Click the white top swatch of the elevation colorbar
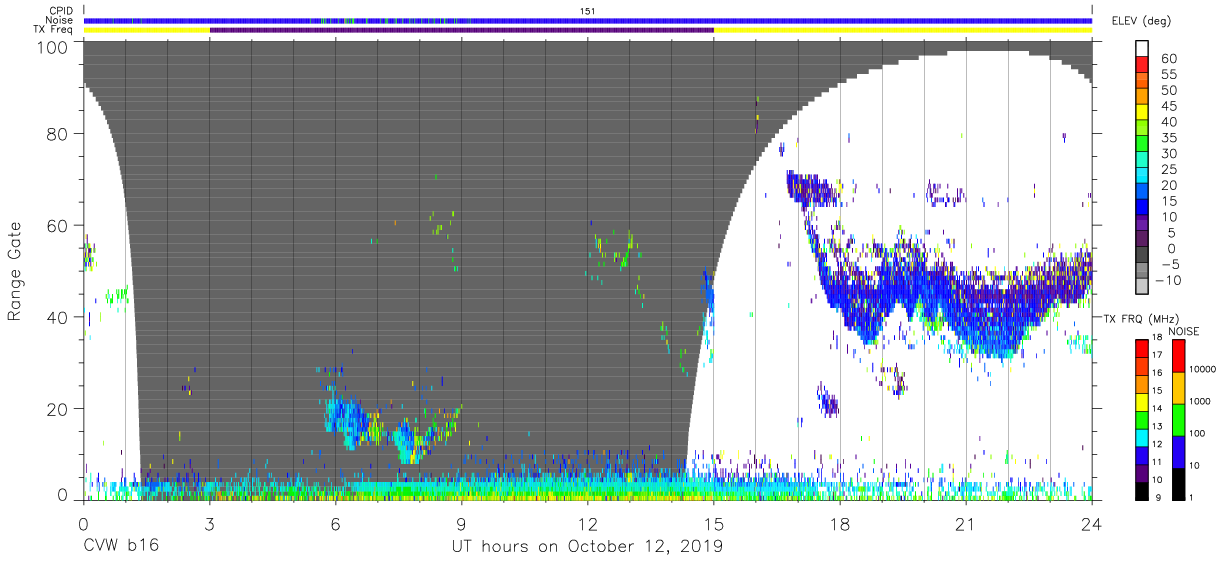 [x=1142, y=49]
